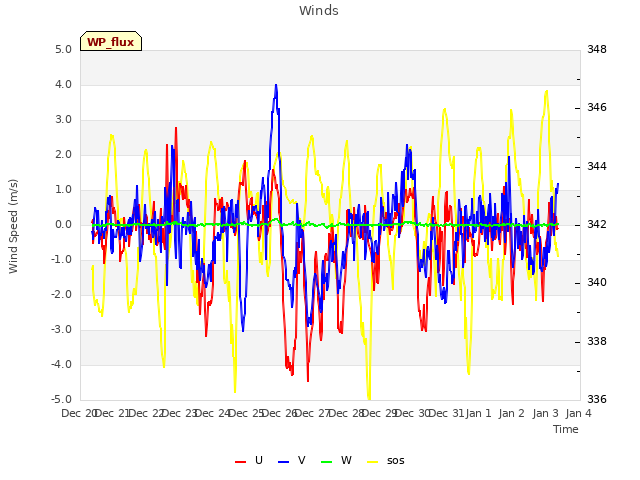Click the green W legend color swatch
This screenshot has height=480, width=640.
pyautogui.click(x=327, y=462)
